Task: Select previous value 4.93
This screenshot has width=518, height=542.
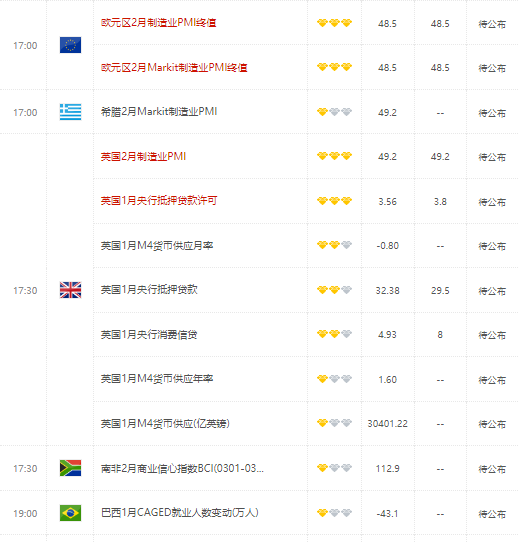Action: (x=387, y=335)
